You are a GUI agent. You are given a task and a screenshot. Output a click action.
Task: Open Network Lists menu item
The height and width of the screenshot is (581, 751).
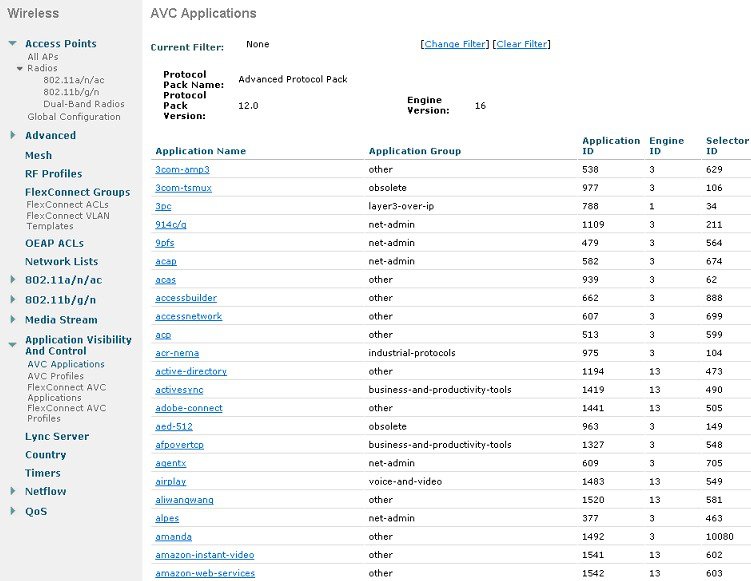coord(62,262)
